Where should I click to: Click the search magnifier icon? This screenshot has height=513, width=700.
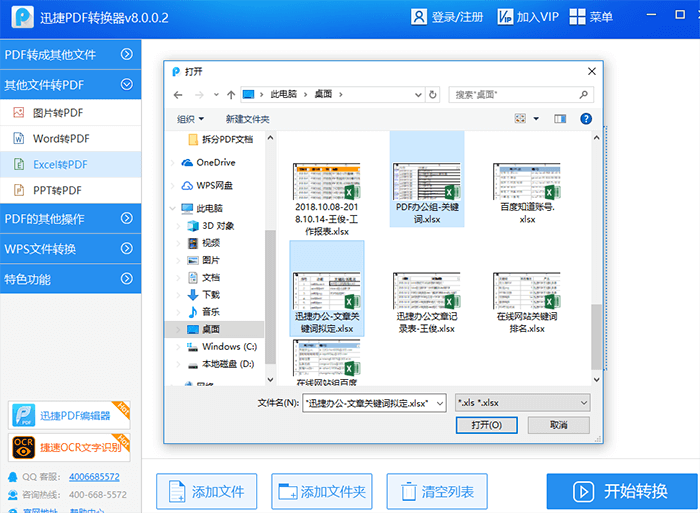click(x=583, y=95)
